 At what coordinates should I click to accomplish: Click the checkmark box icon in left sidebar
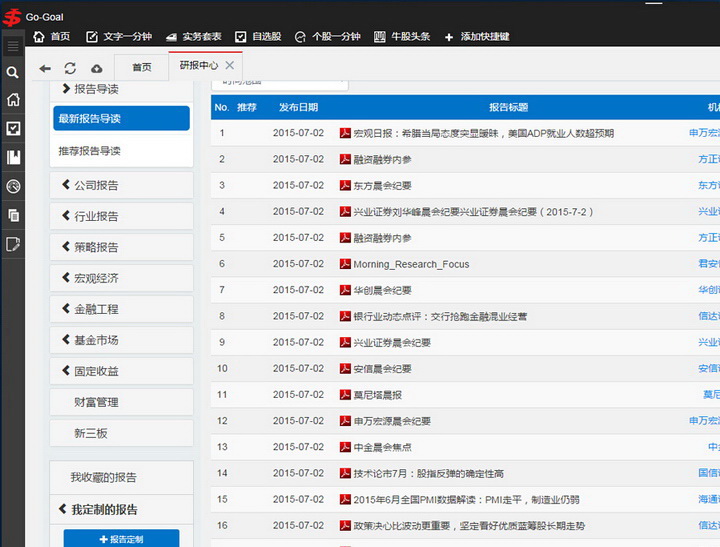click(12, 128)
